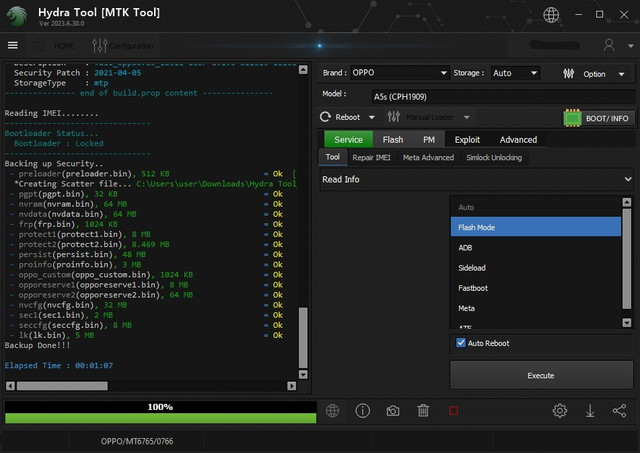Click the Bootloader : Locked log line
The width and height of the screenshot is (640, 453).
click(x=59, y=143)
